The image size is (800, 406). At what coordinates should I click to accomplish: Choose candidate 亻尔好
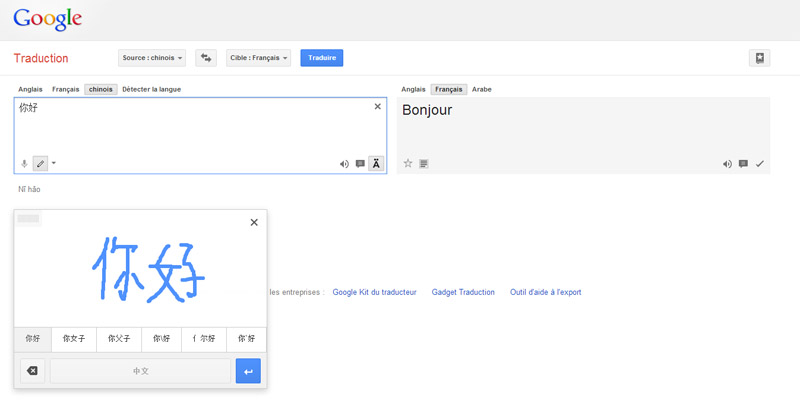pyautogui.click(x=204, y=339)
